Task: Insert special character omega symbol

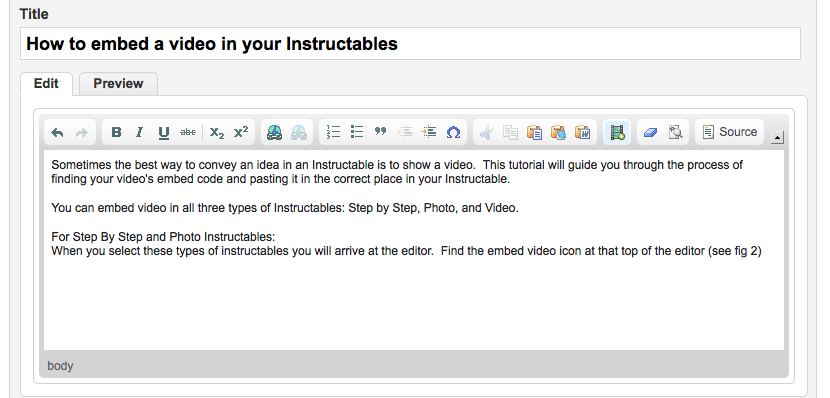Action: tap(453, 132)
